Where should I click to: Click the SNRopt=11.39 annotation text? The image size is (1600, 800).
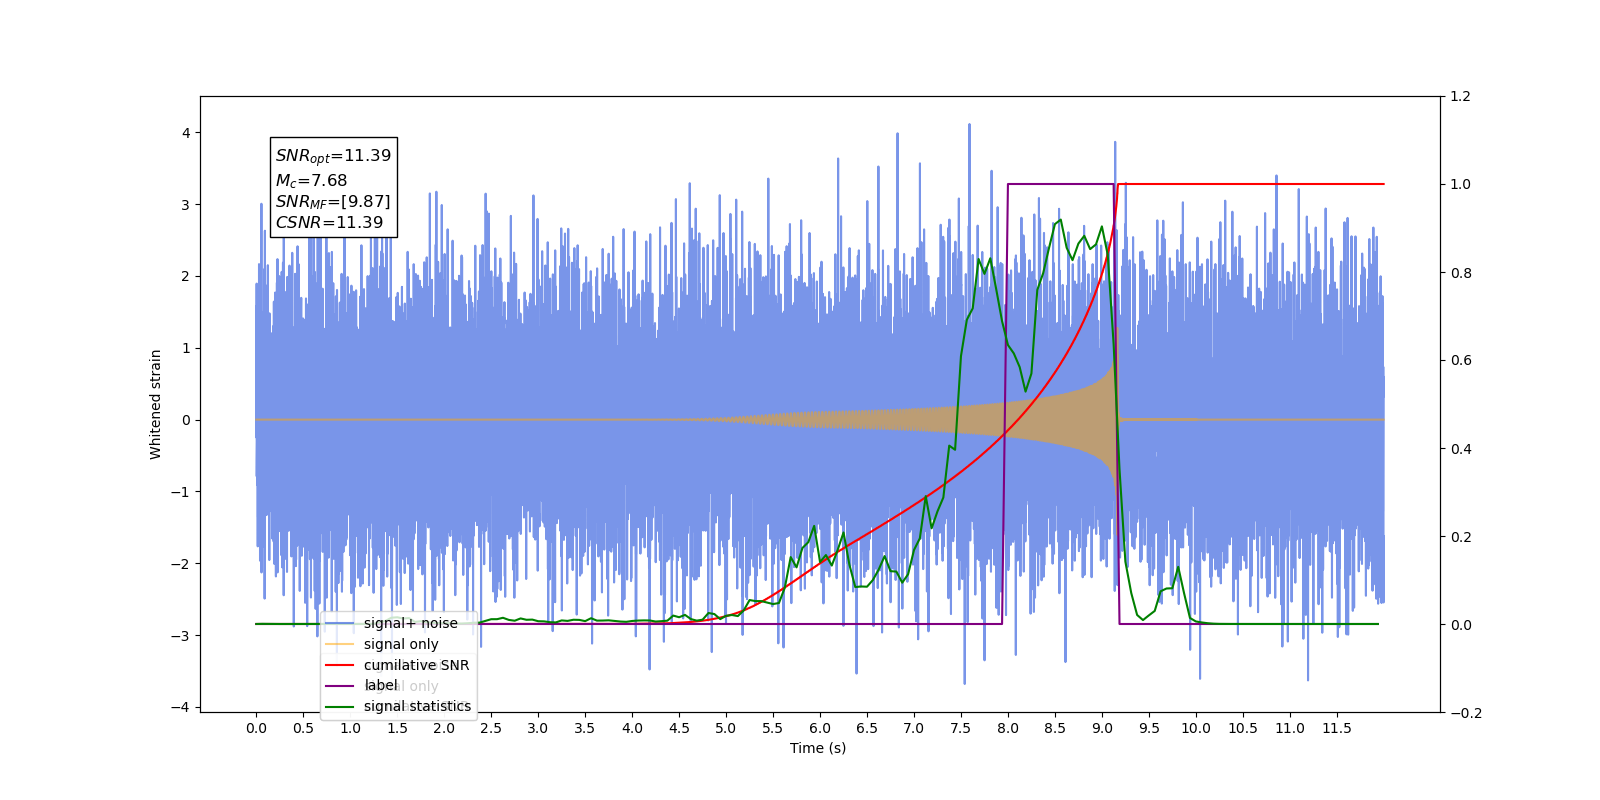point(333,156)
